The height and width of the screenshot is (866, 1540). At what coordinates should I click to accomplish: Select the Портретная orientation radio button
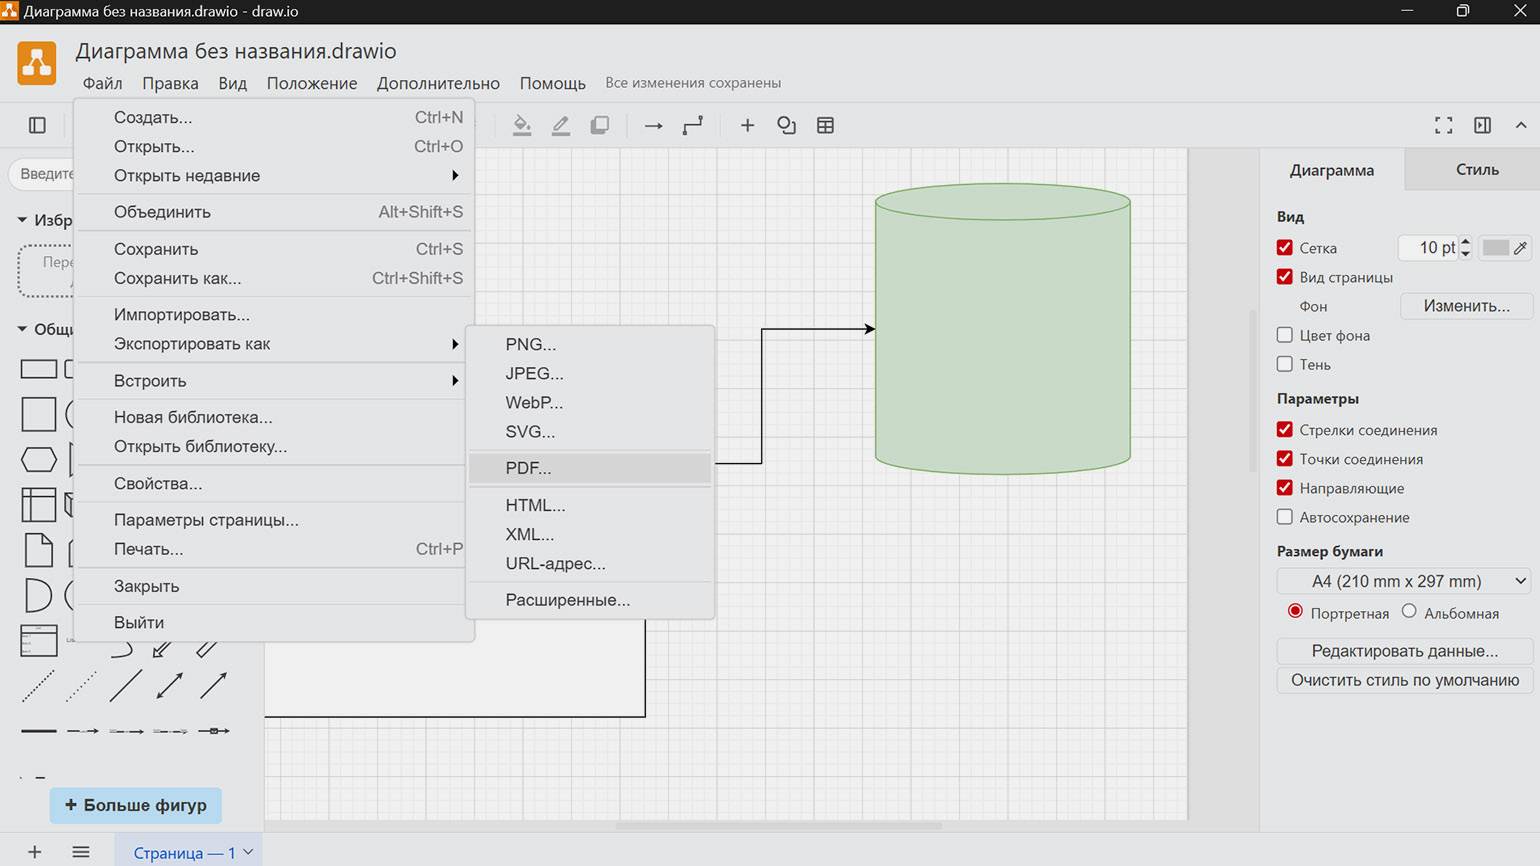(1296, 611)
